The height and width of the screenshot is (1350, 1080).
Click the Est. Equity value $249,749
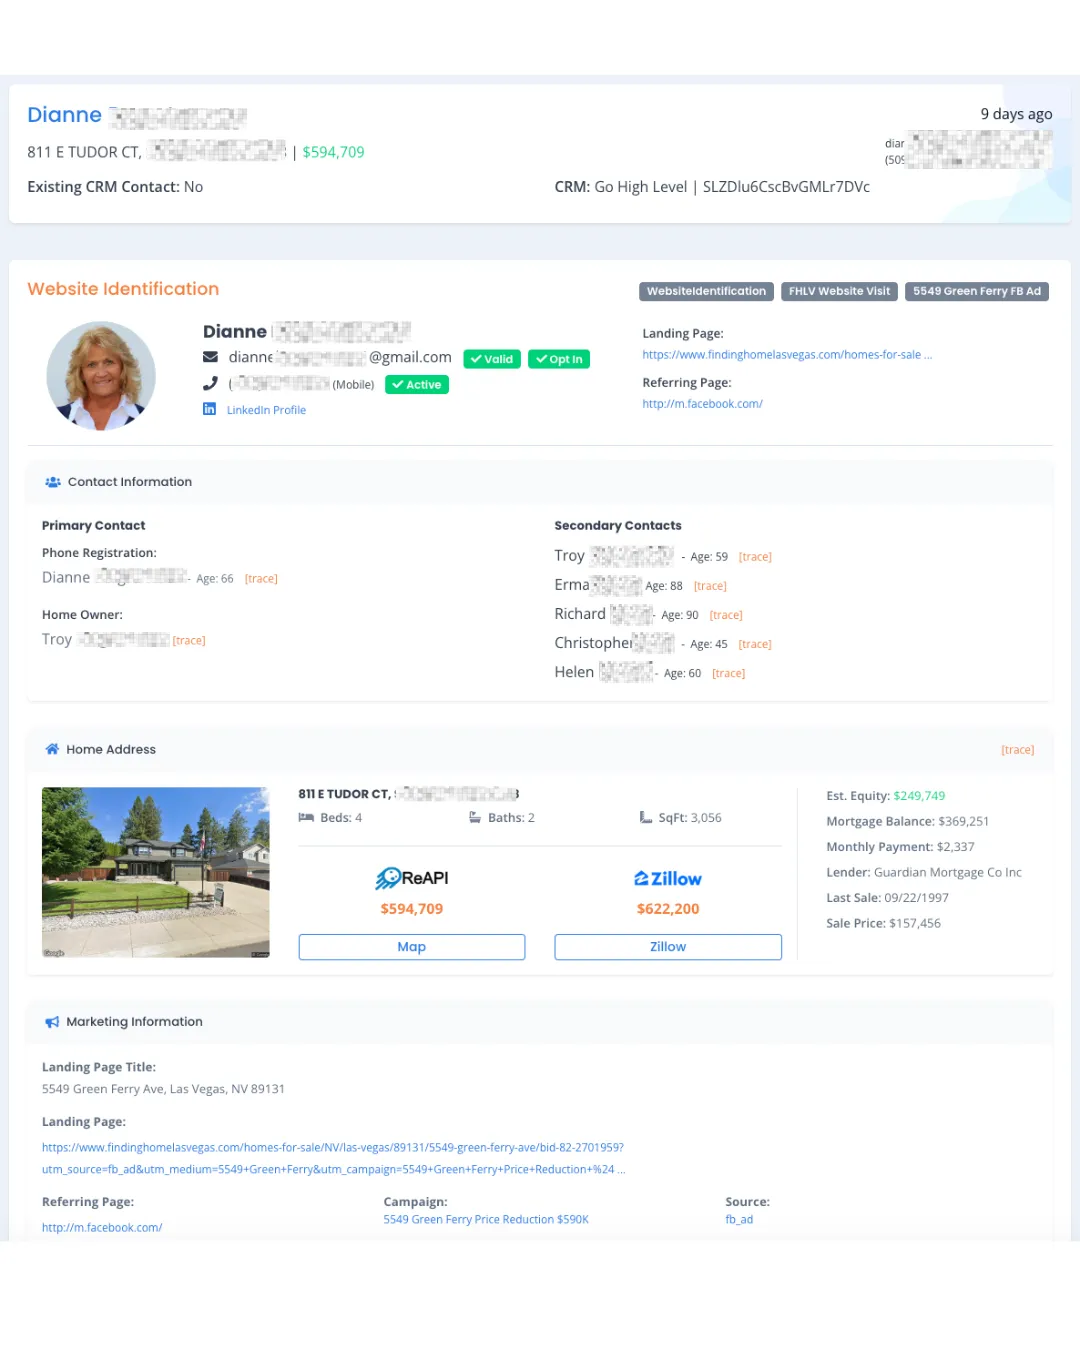pos(919,796)
